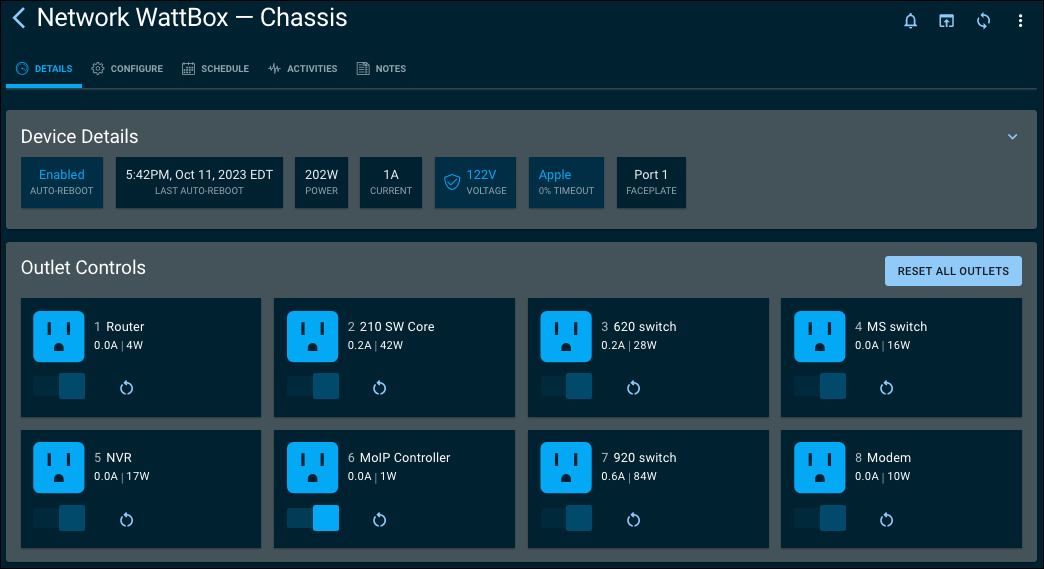Reset the MS switch outlet
1044x569 pixels.
886,388
